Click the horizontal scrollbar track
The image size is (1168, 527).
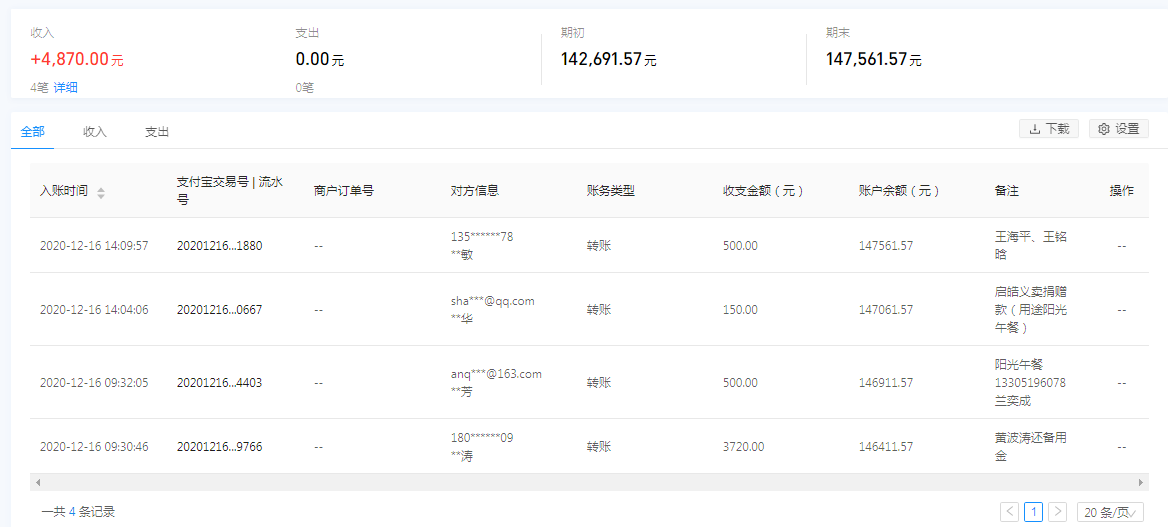588,482
